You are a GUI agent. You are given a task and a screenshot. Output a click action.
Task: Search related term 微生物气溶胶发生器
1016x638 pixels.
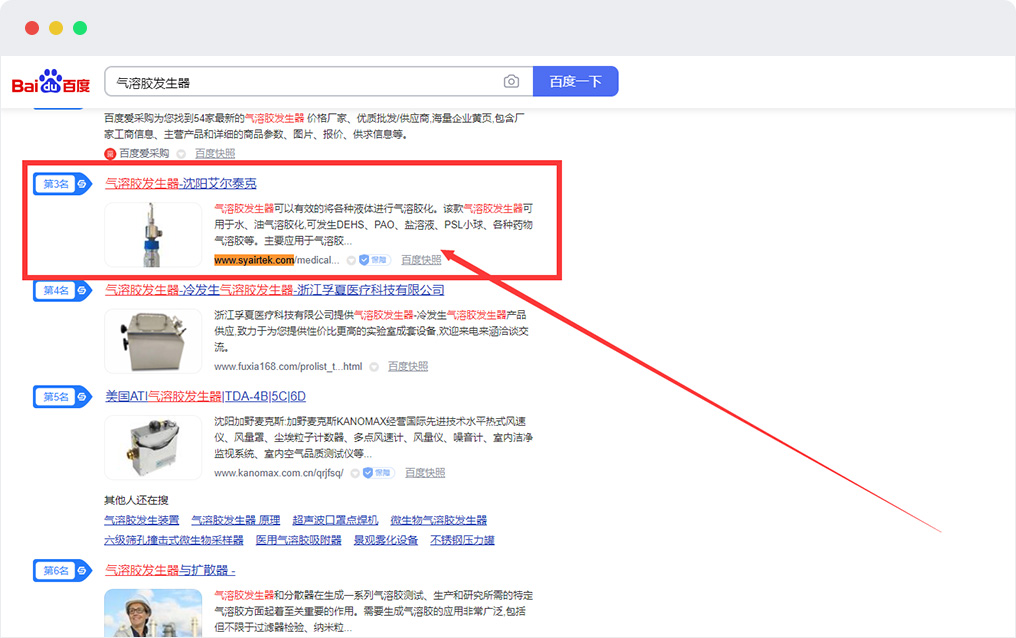pyautogui.click(x=439, y=520)
